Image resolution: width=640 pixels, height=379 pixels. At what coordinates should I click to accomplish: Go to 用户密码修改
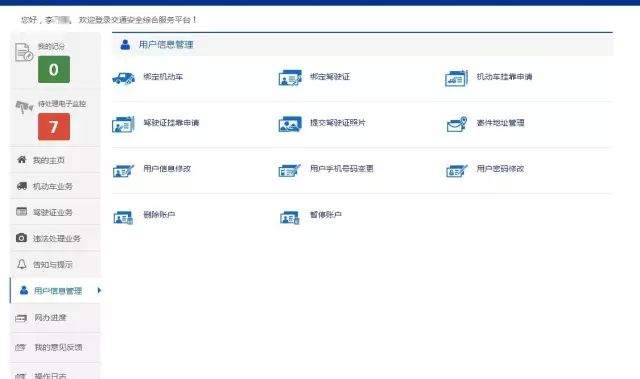(x=500, y=168)
